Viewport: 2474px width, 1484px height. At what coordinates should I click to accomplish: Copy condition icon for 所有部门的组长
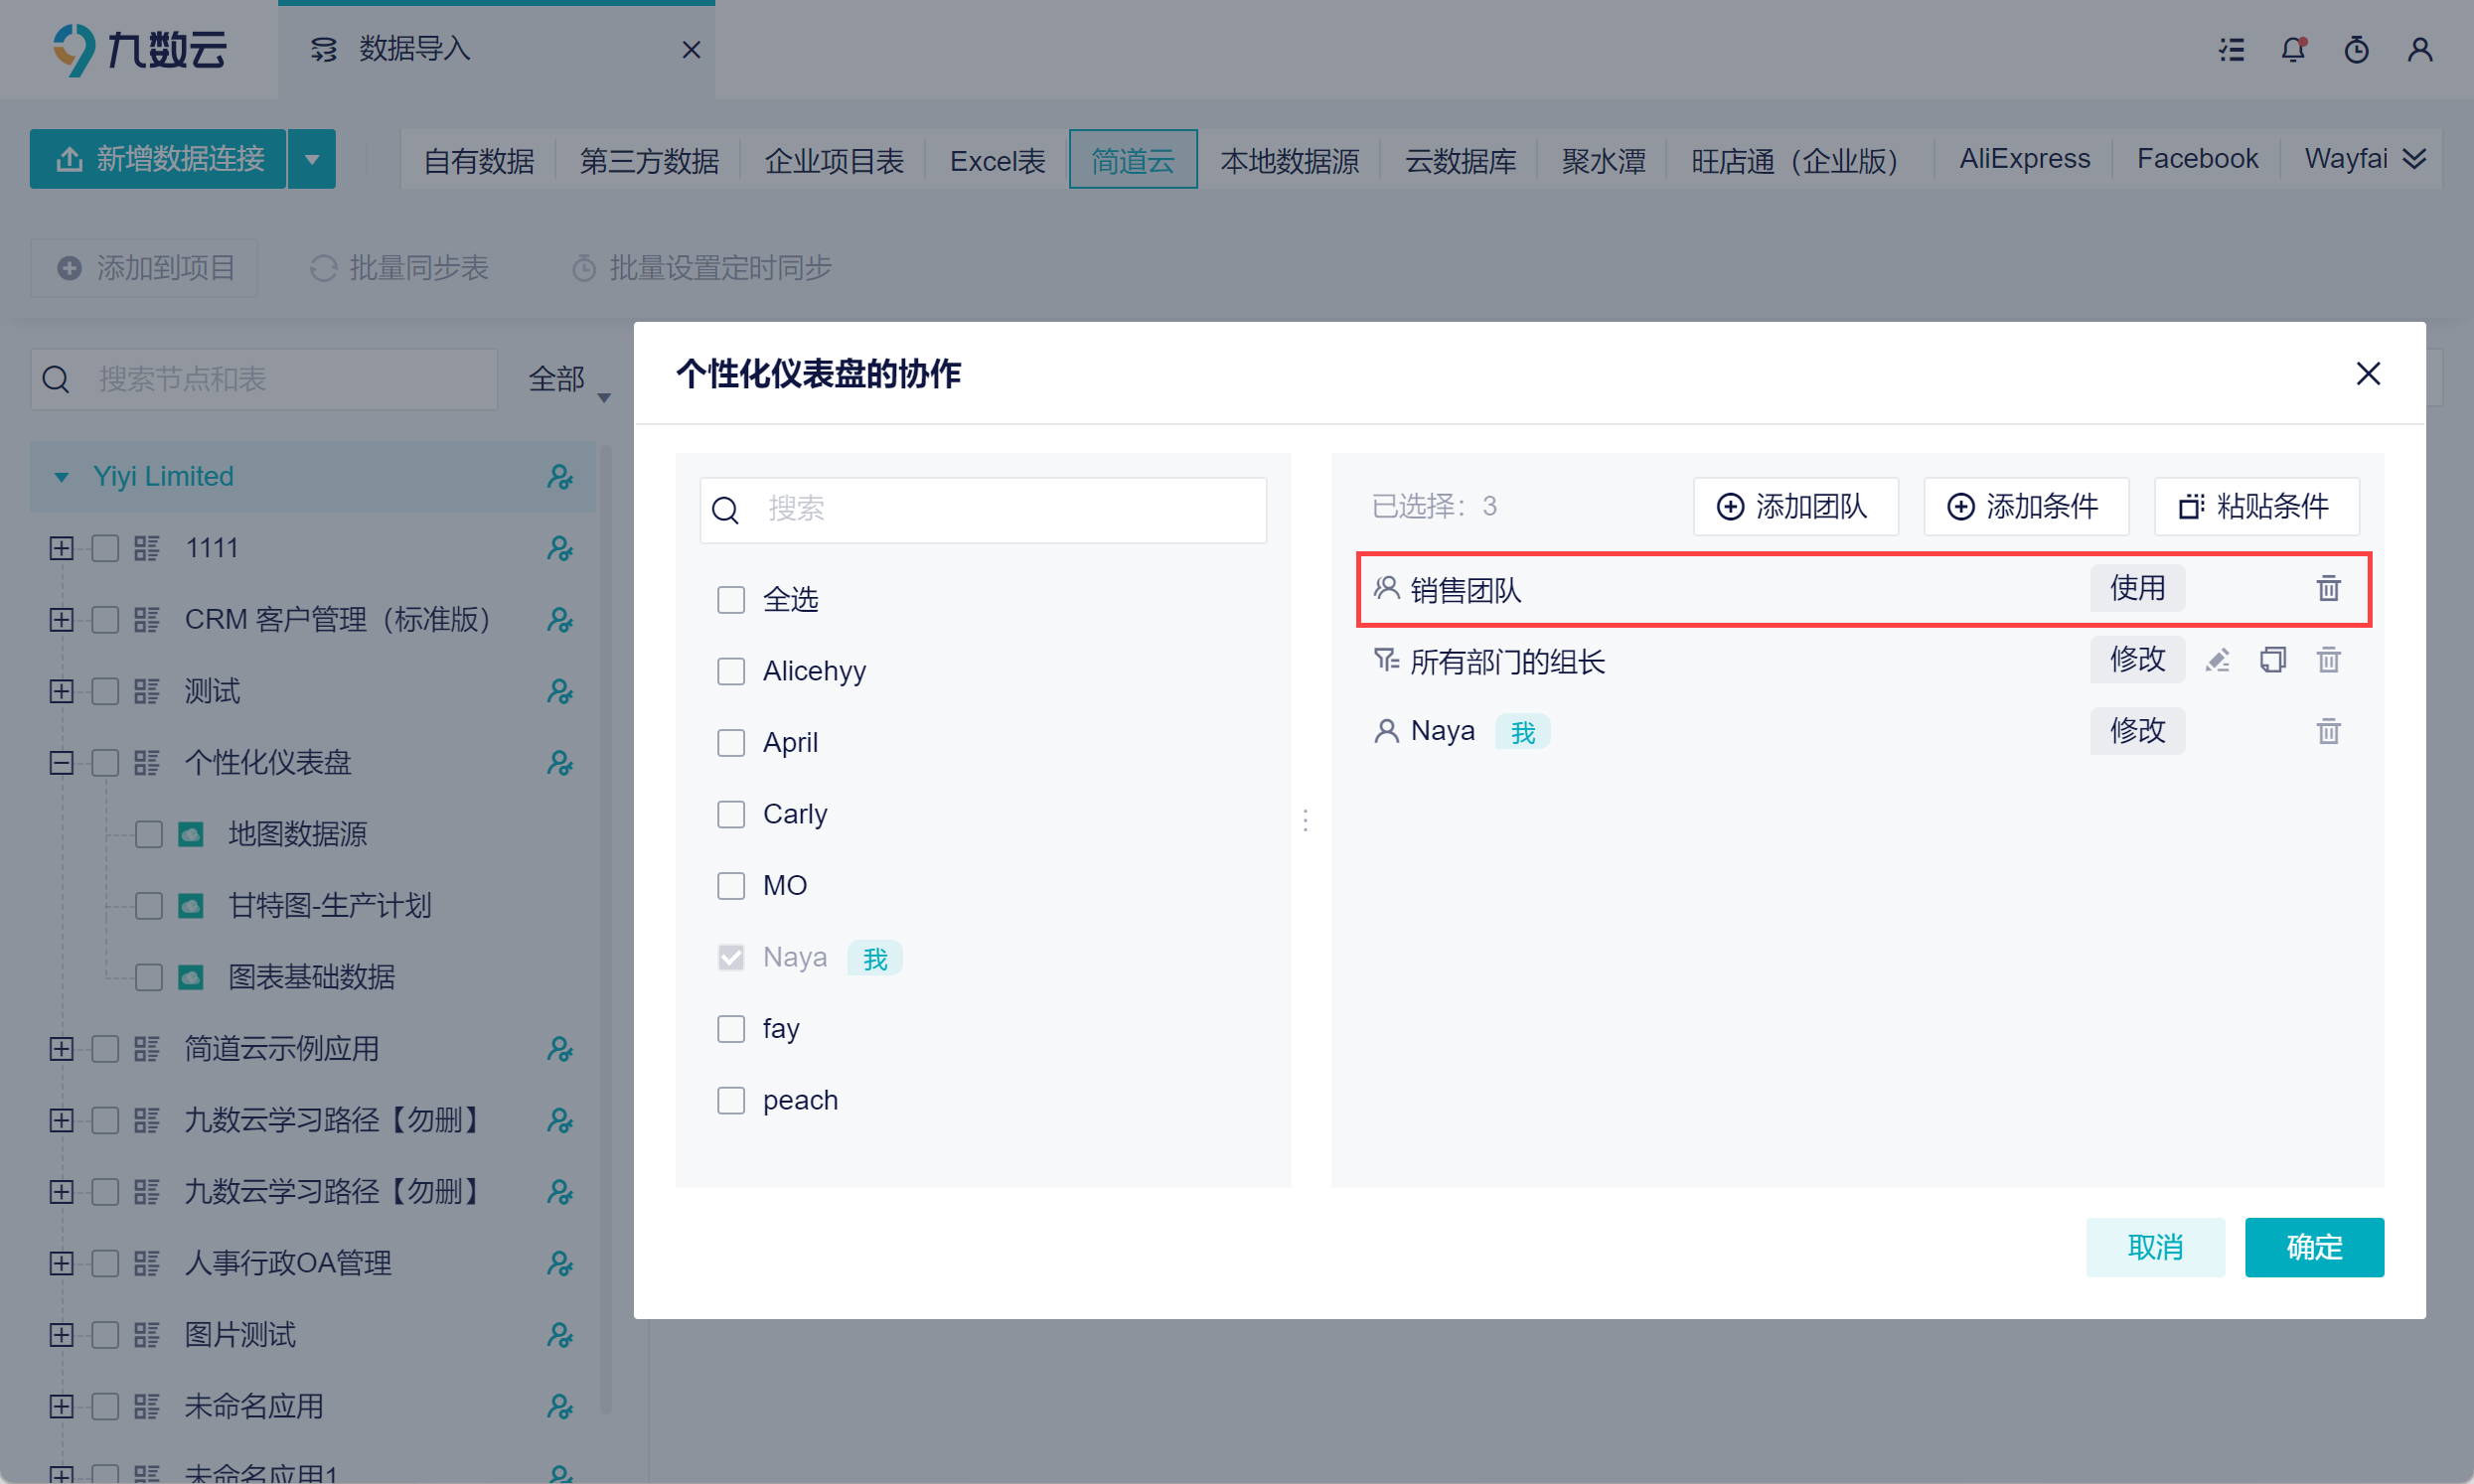click(2272, 660)
